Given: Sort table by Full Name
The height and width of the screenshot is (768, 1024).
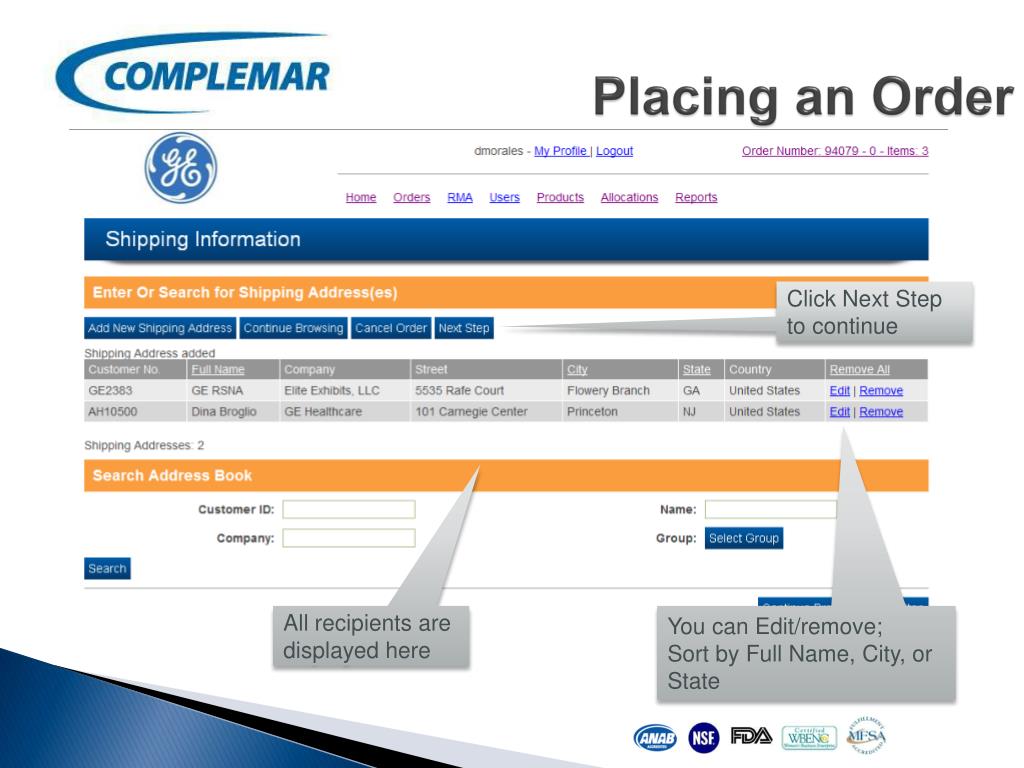Looking at the screenshot, I should click(x=217, y=370).
